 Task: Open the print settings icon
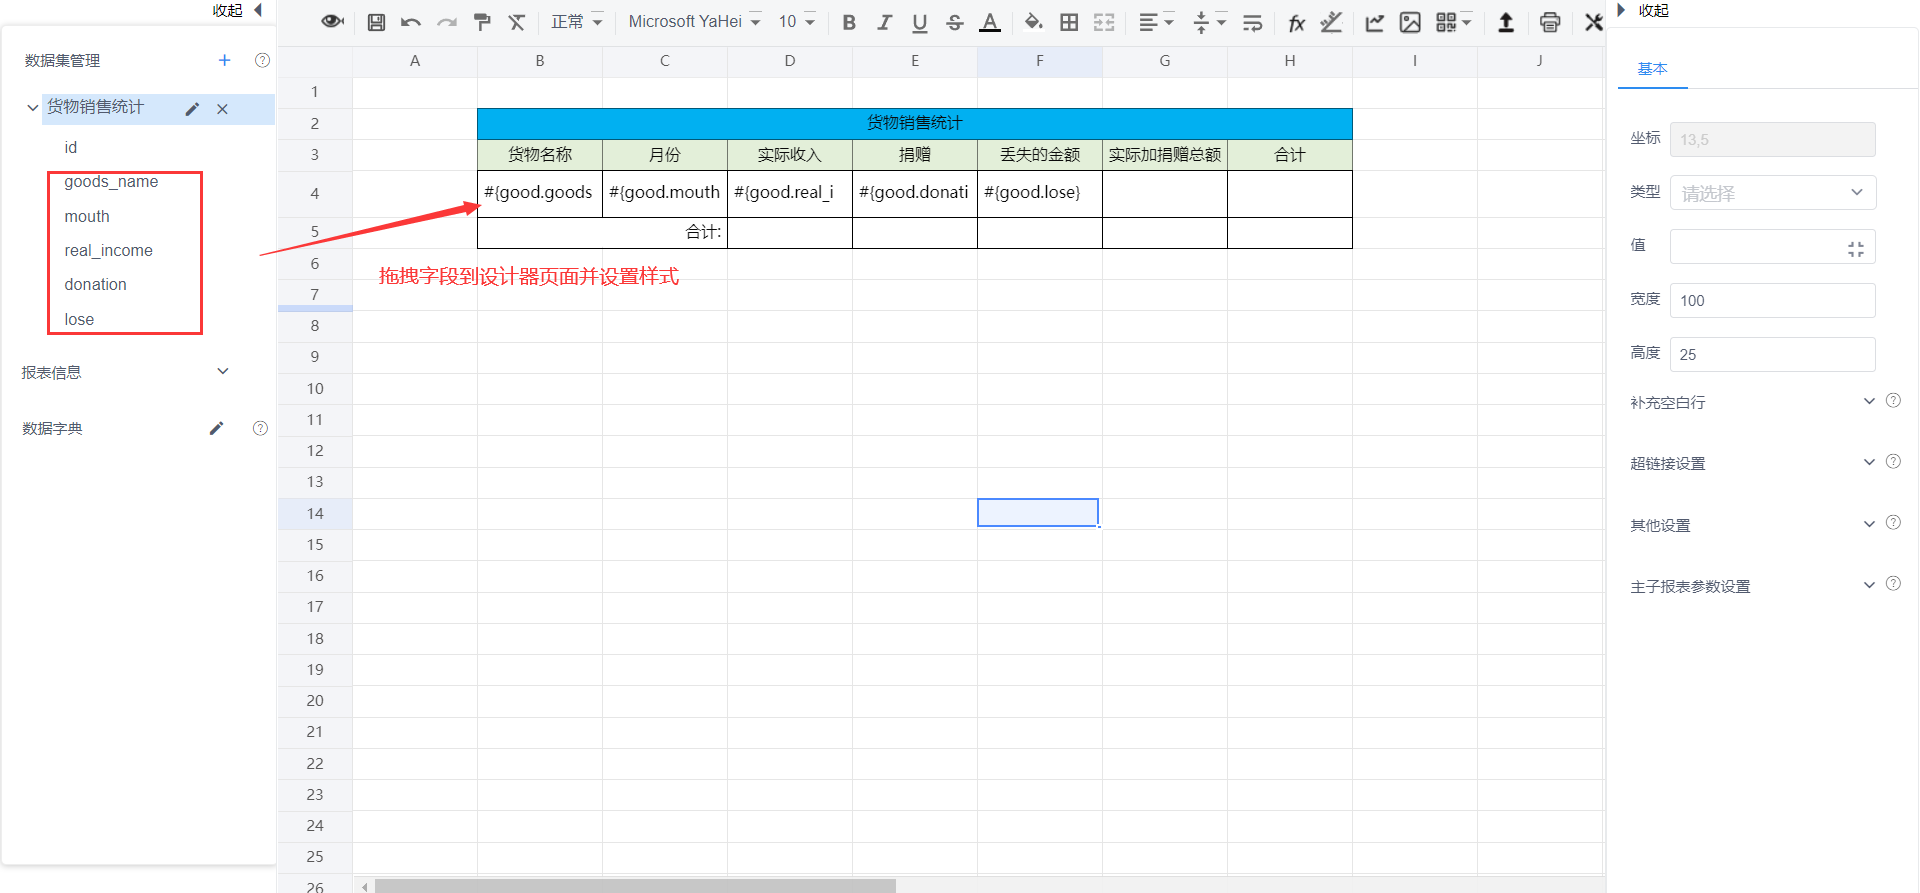coord(1550,22)
